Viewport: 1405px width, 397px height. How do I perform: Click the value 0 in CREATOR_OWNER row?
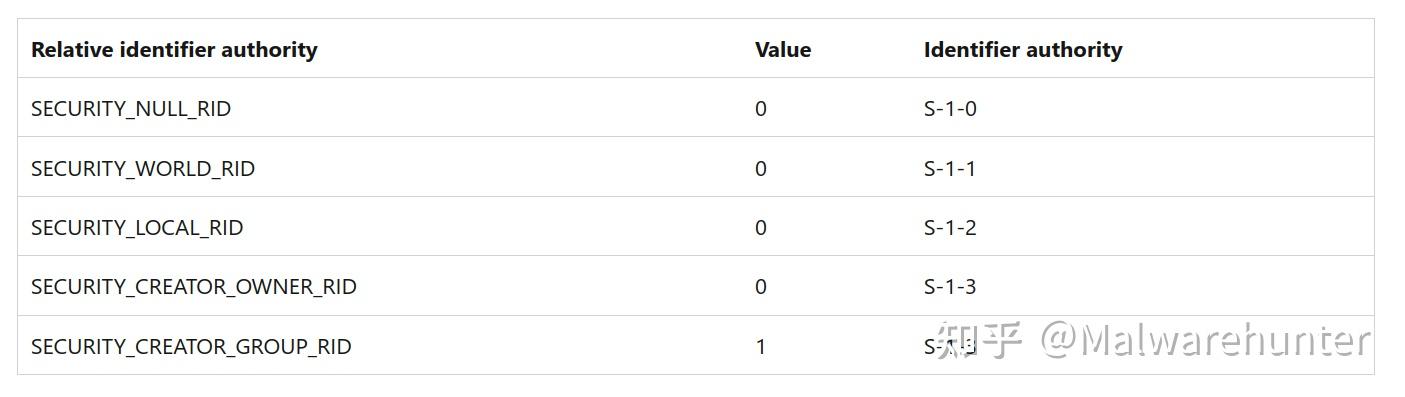761,287
